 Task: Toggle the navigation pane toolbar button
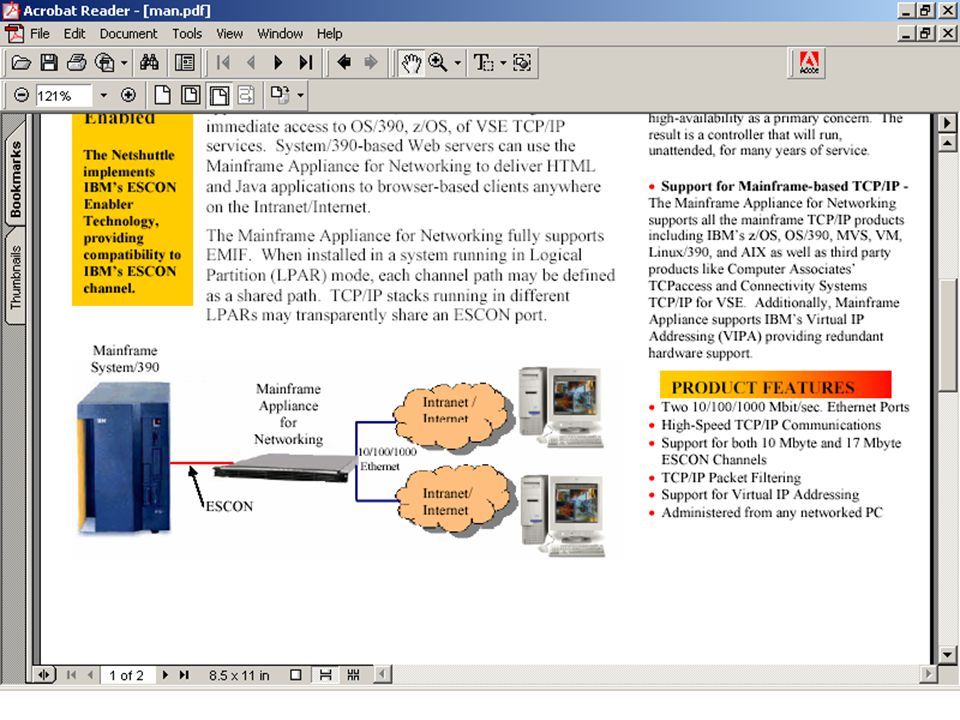(x=184, y=62)
